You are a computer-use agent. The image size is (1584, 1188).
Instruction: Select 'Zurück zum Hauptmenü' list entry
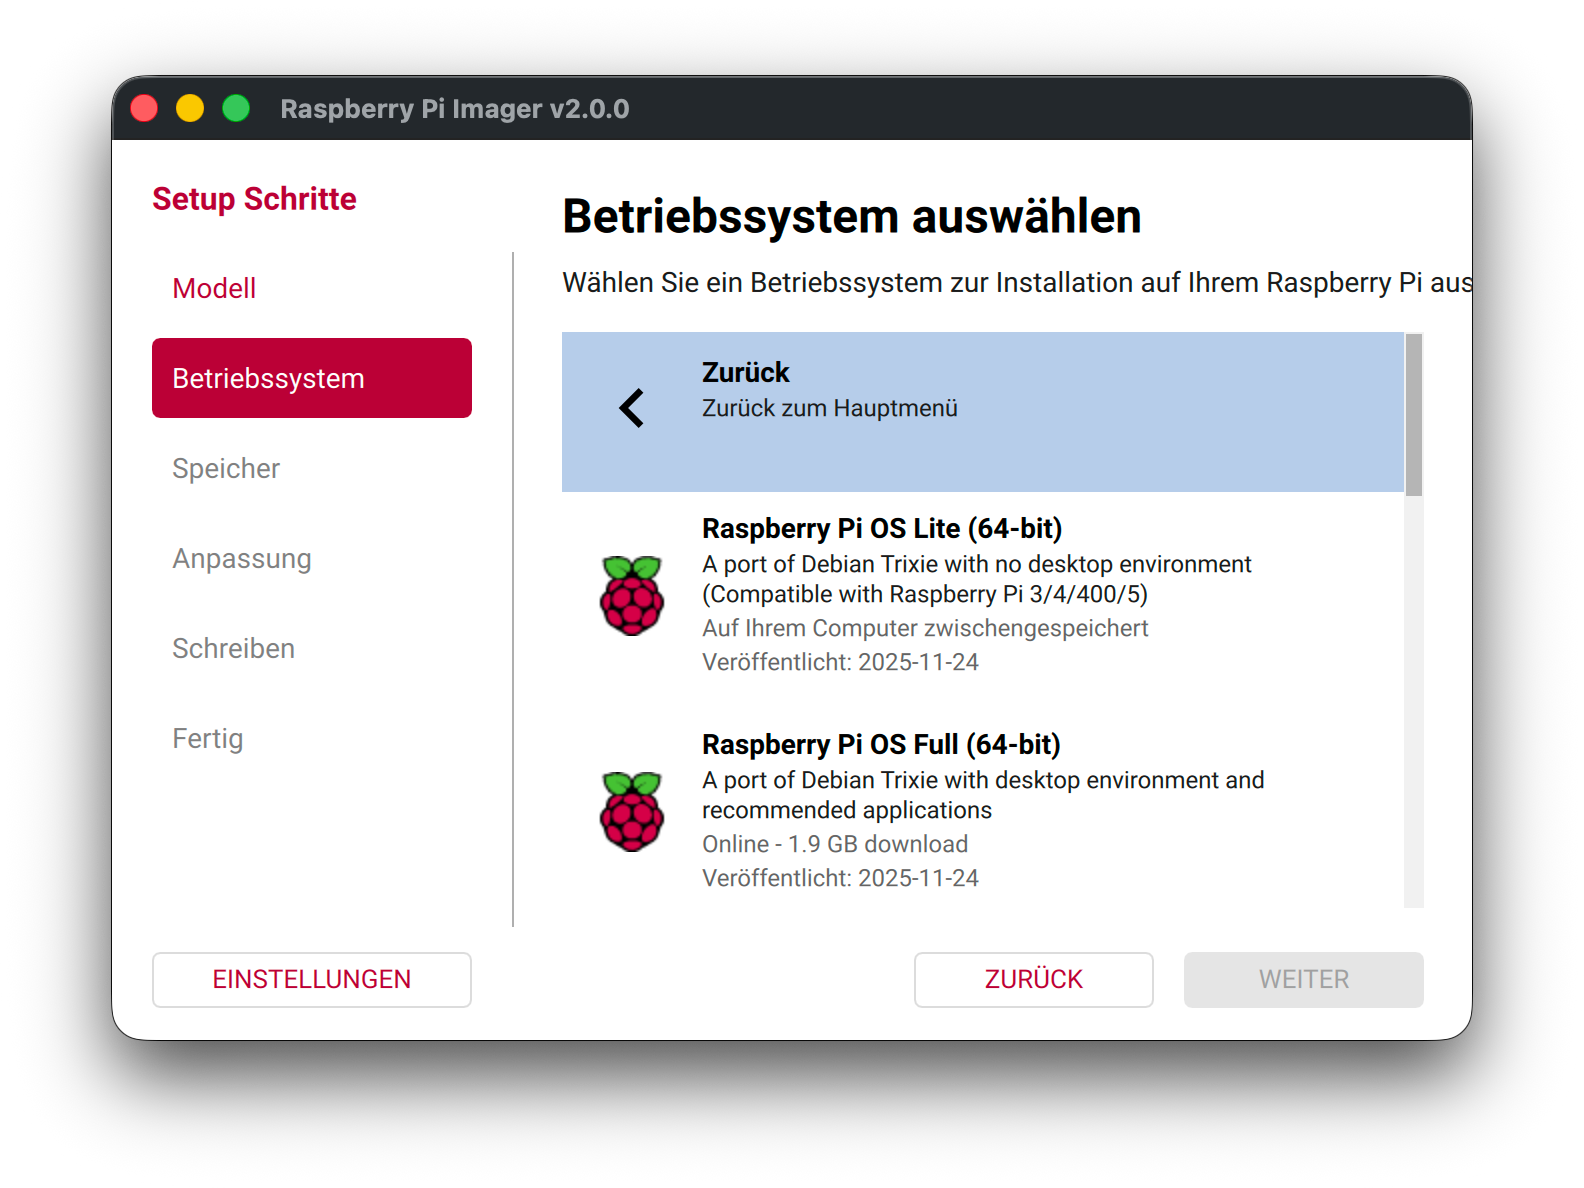(x=829, y=408)
